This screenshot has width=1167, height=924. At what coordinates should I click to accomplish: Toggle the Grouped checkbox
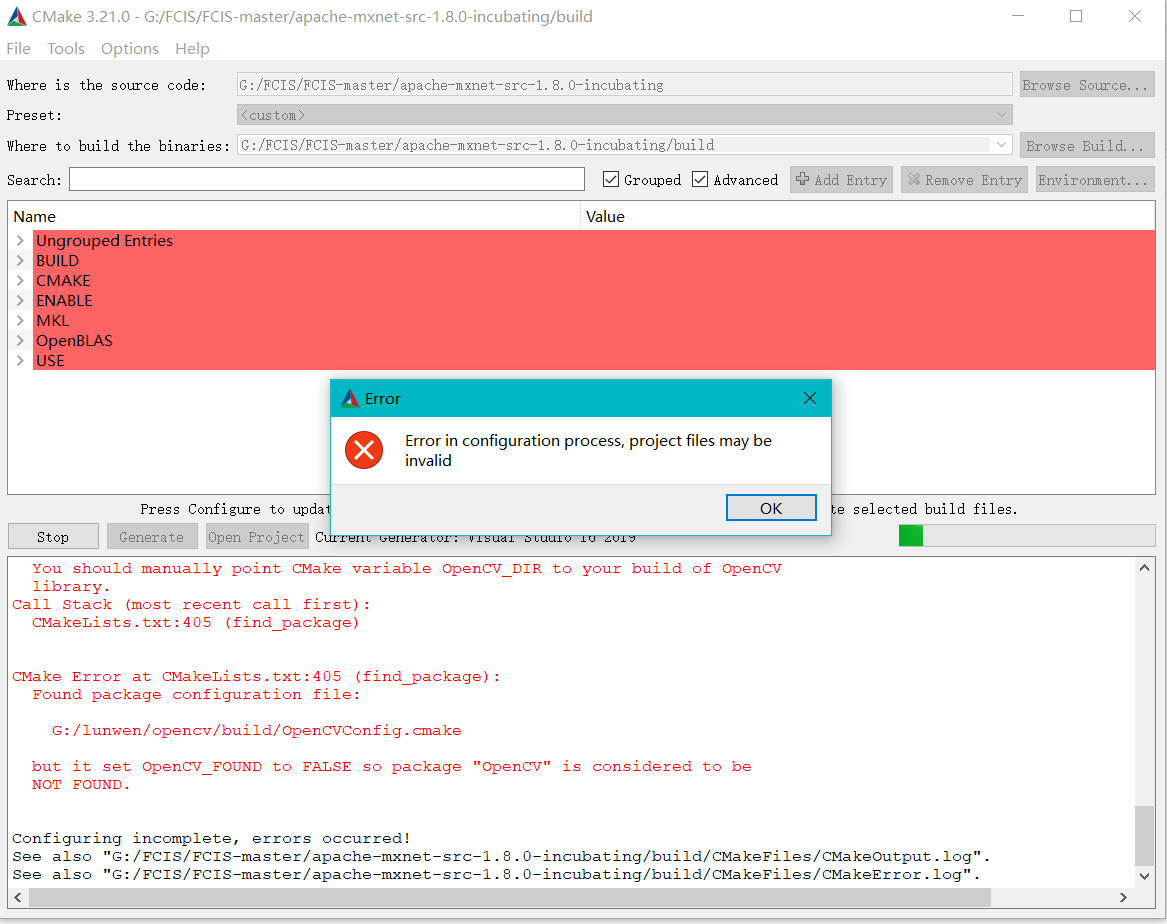coord(611,179)
